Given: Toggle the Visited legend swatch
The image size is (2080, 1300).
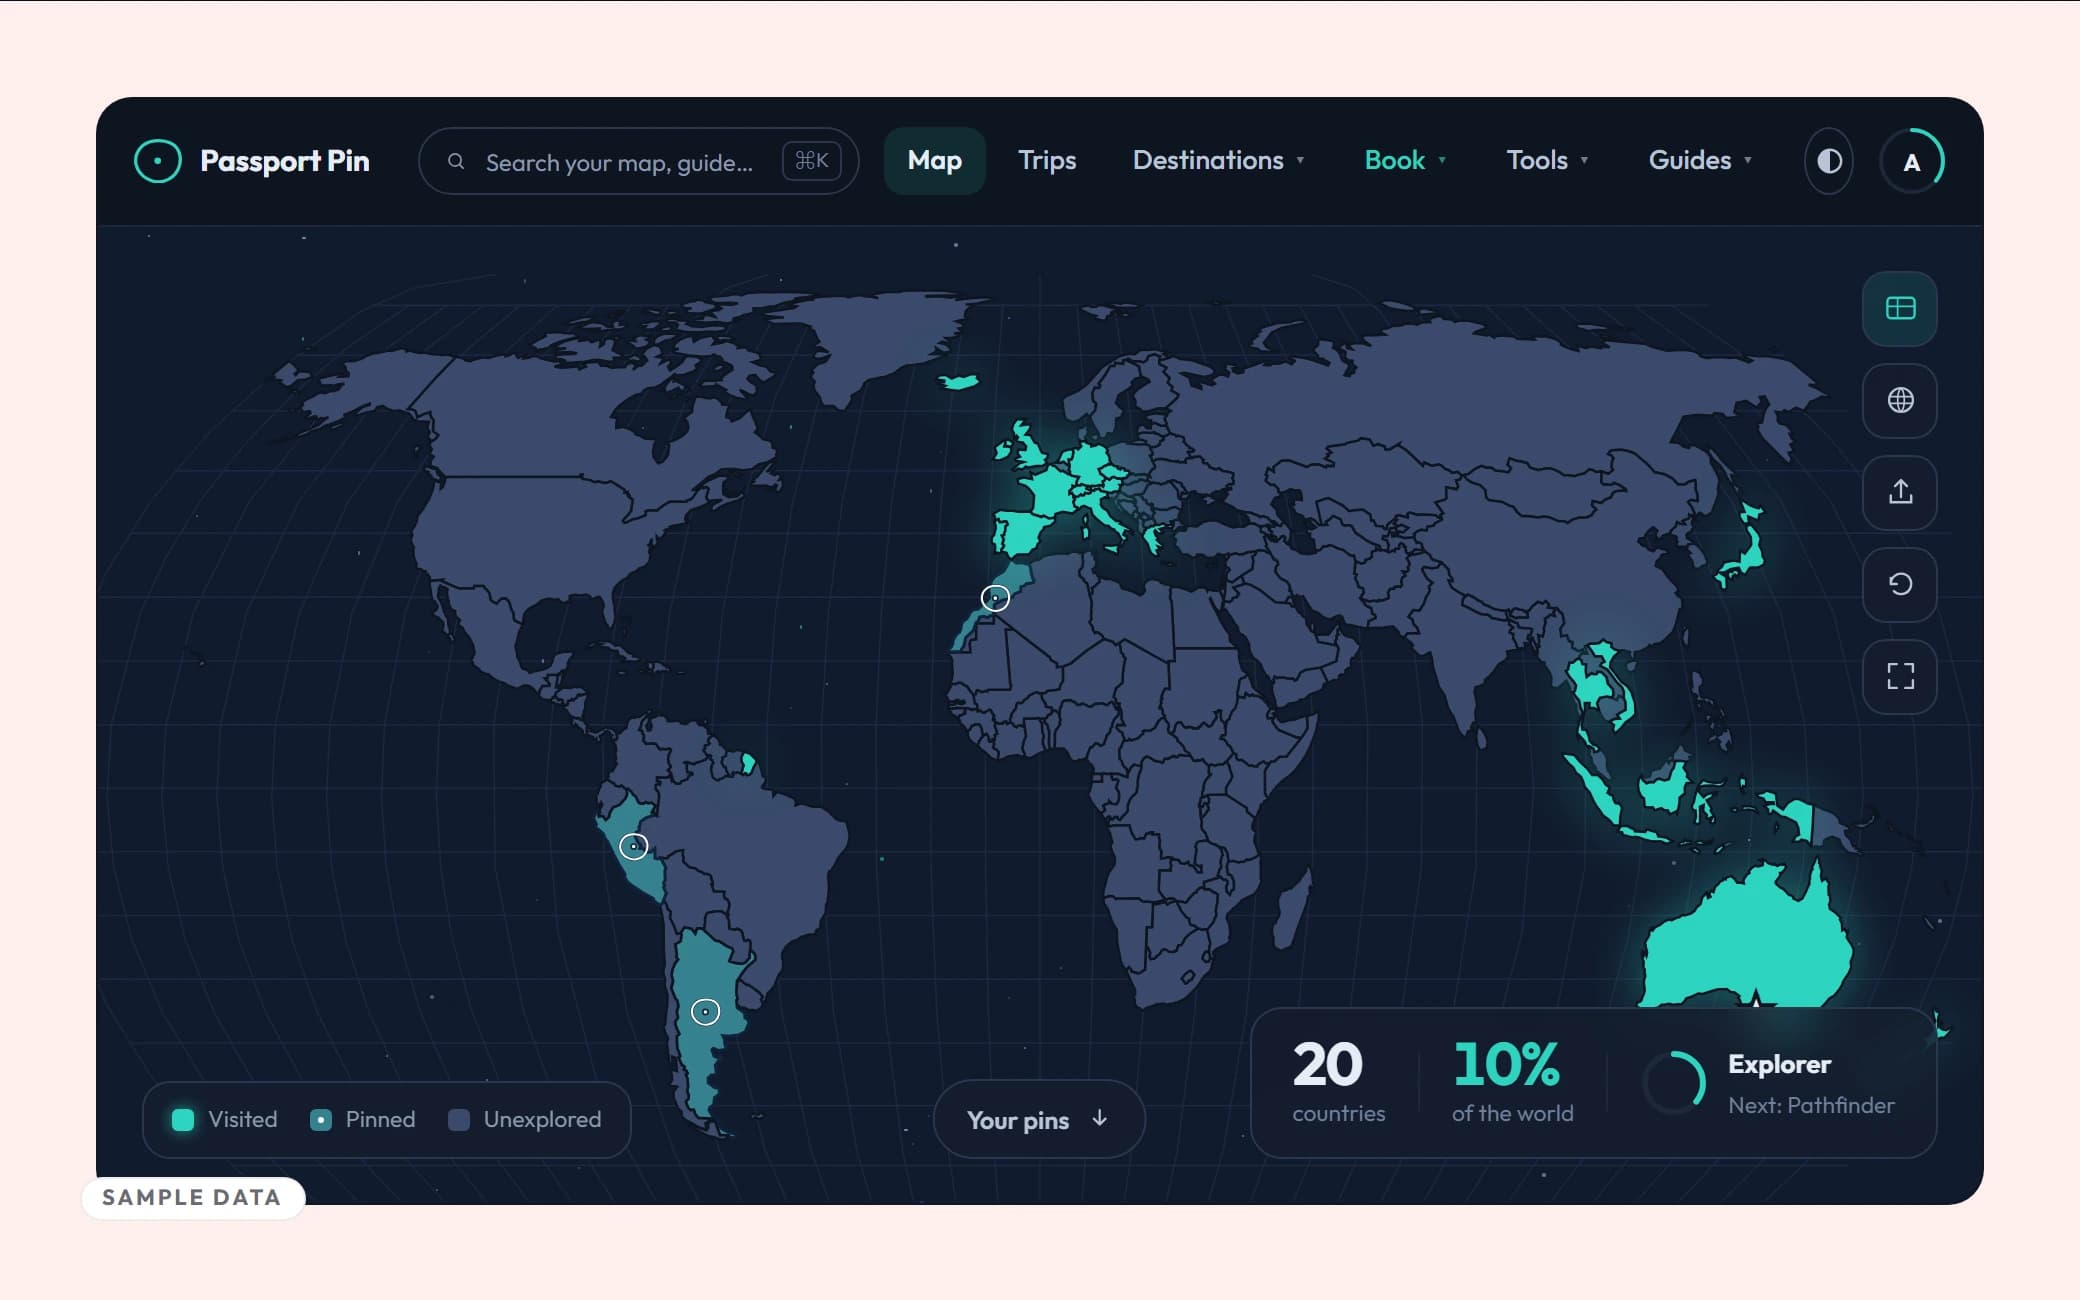Looking at the screenshot, I should (183, 1119).
